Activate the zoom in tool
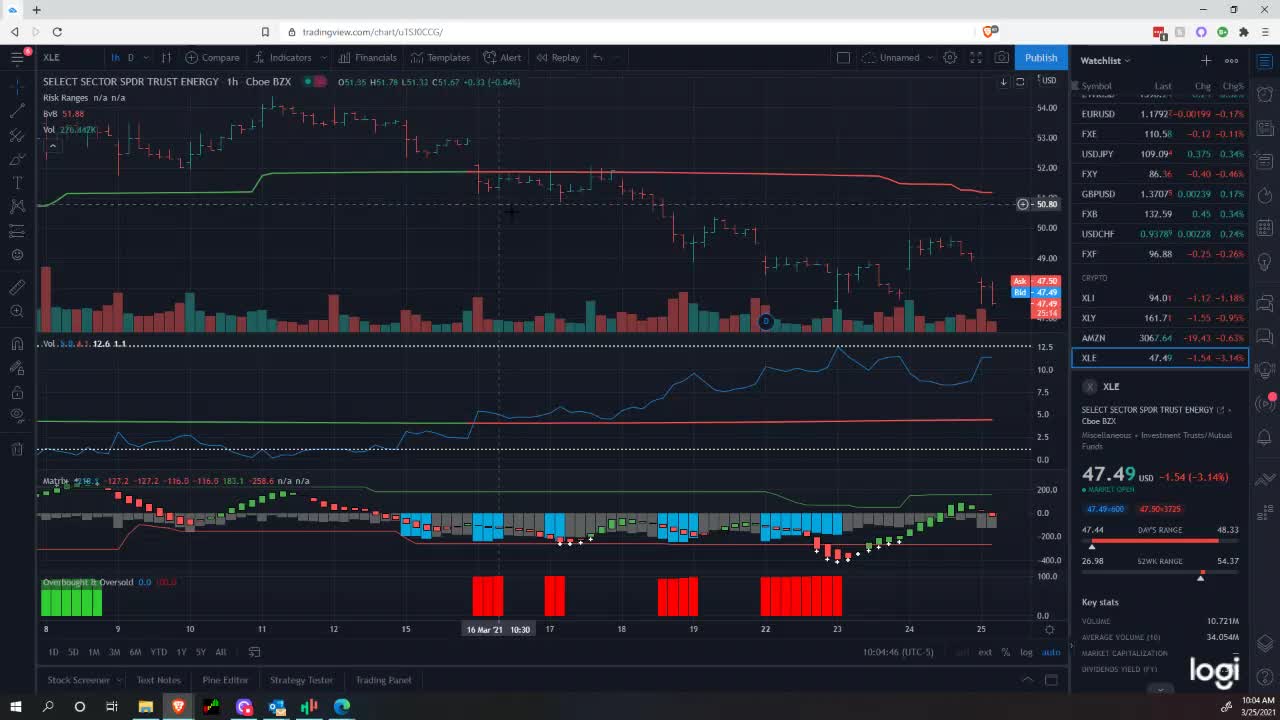This screenshot has height=720, width=1280. click(x=17, y=312)
